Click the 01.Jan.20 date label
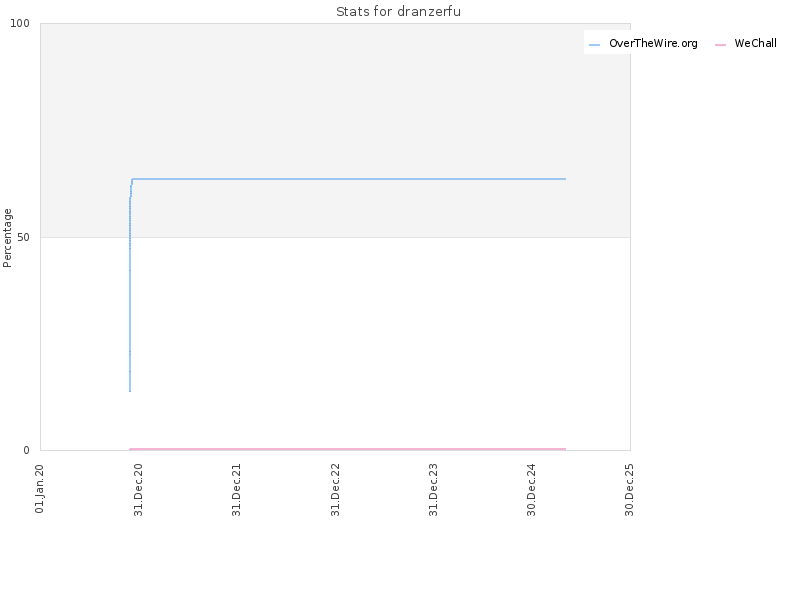Image resolution: width=800 pixels, height=600 pixels. pos(40,489)
